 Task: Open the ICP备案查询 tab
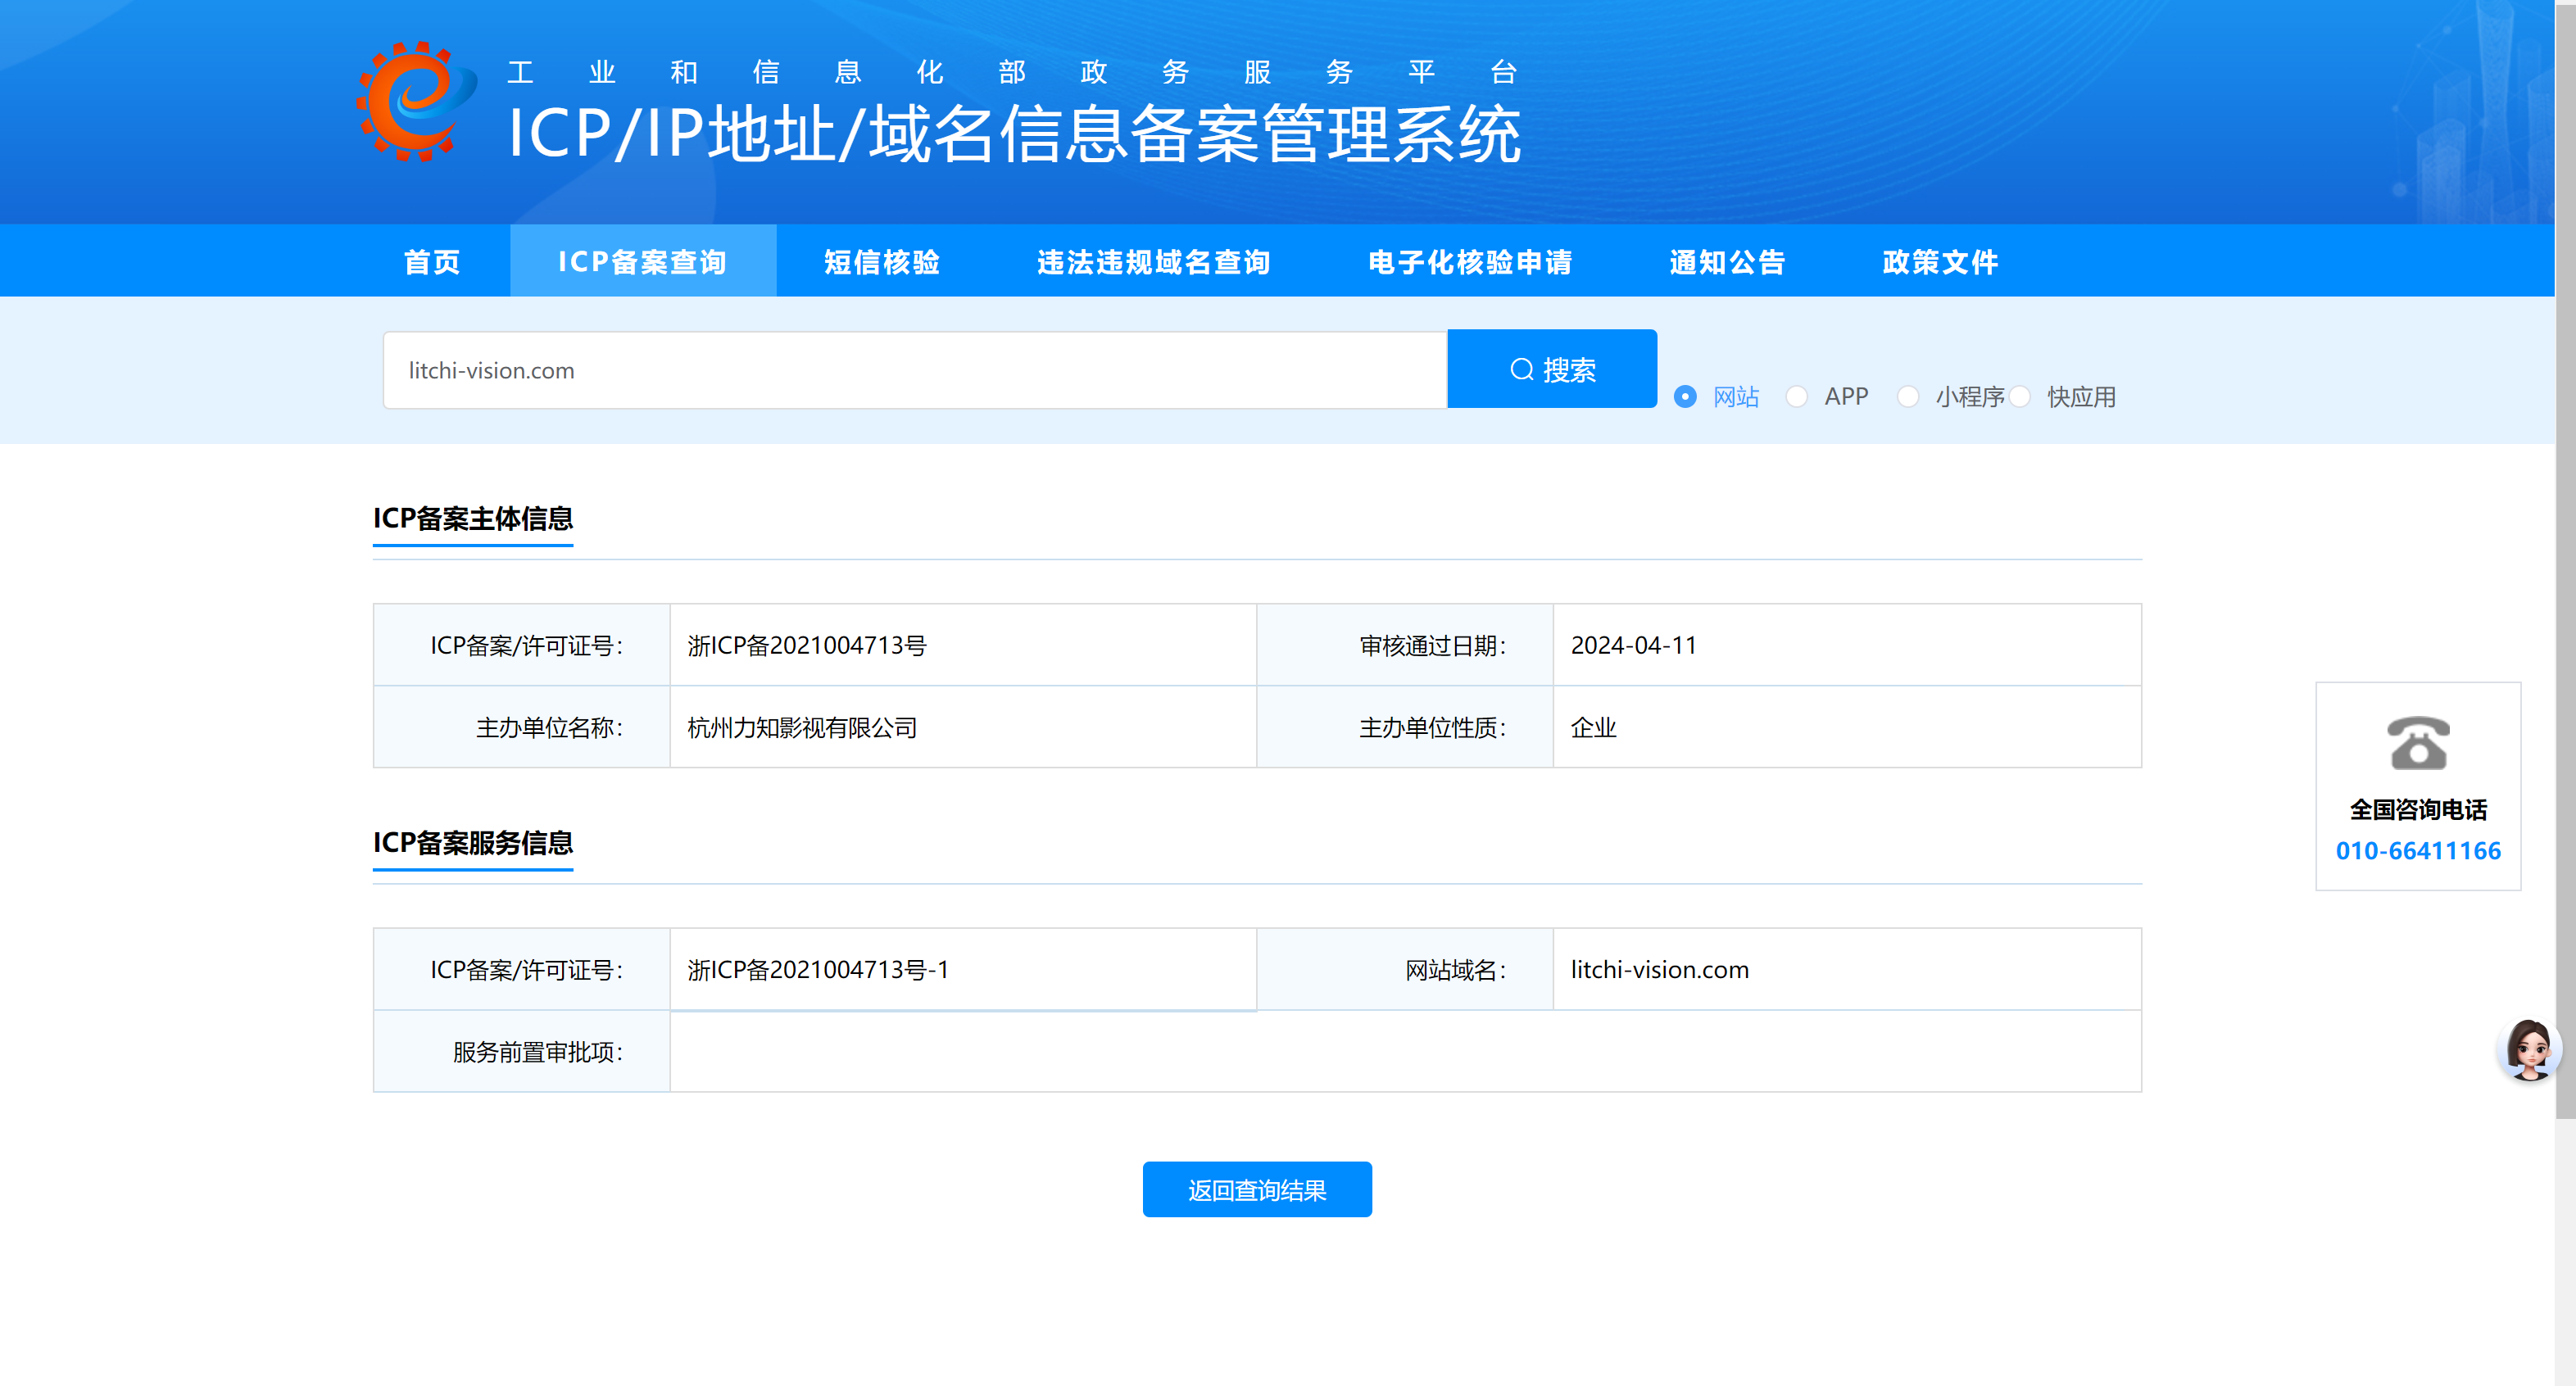coord(643,262)
